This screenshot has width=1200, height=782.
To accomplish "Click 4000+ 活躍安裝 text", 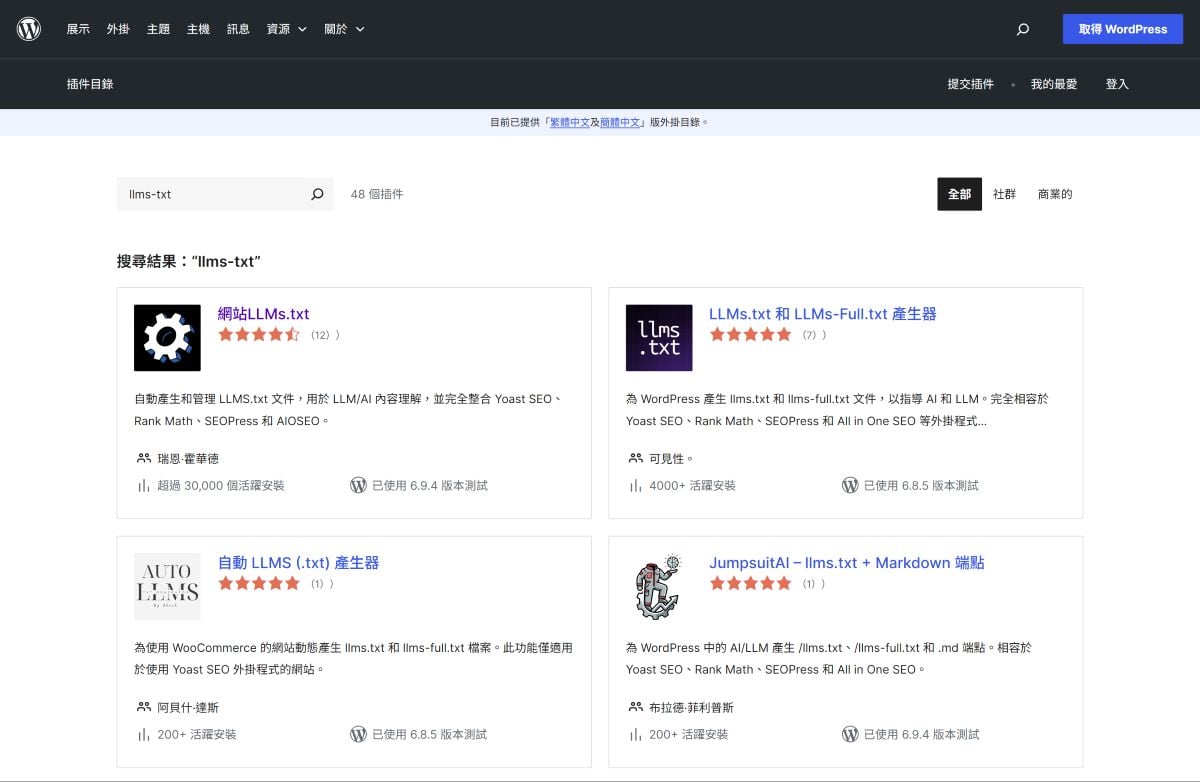I will coord(692,485).
